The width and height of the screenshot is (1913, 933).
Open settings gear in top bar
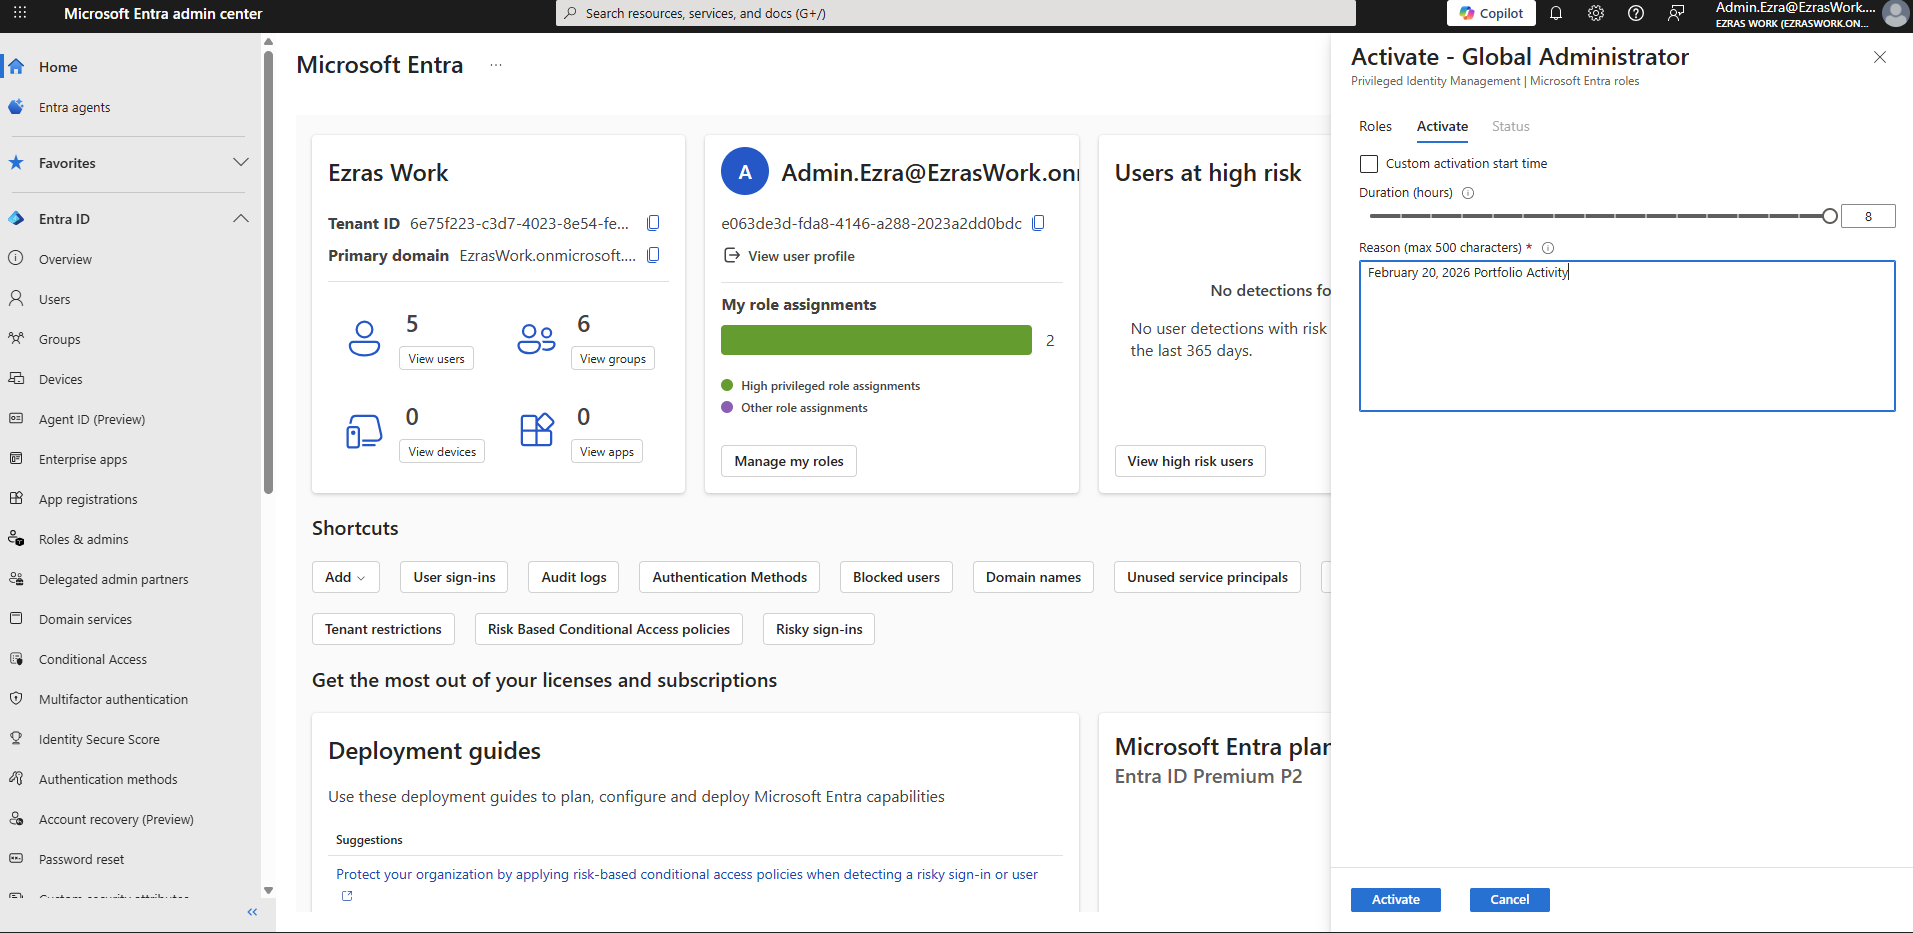tap(1596, 13)
